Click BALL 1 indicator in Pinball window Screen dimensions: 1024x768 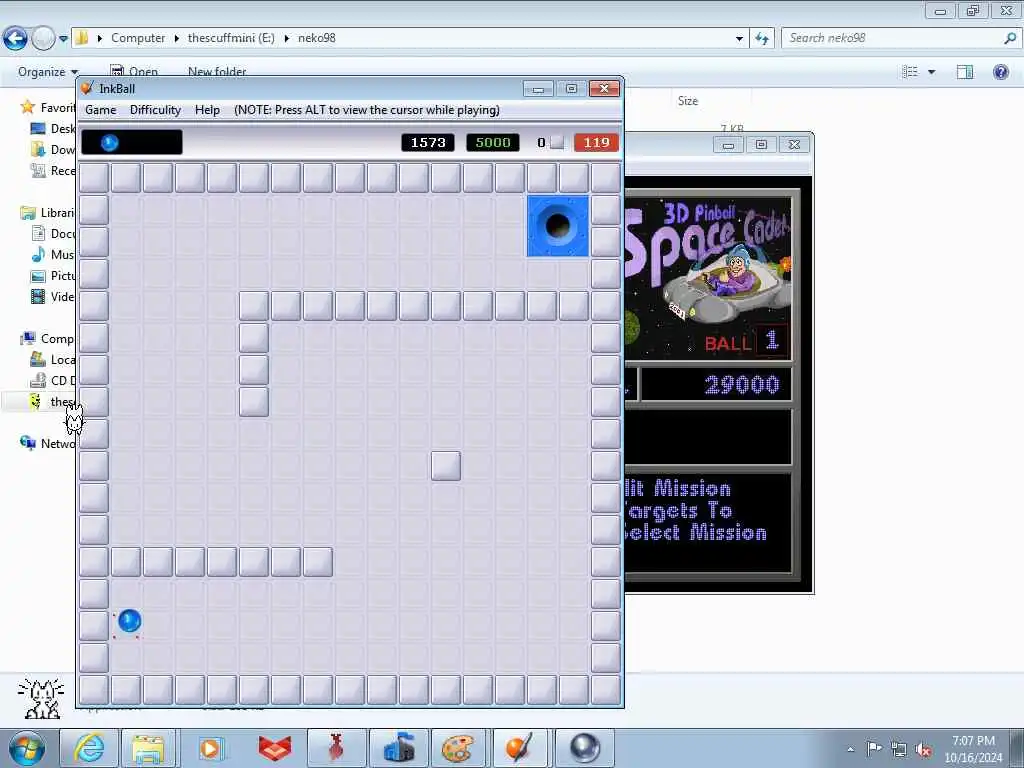pos(746,342)
